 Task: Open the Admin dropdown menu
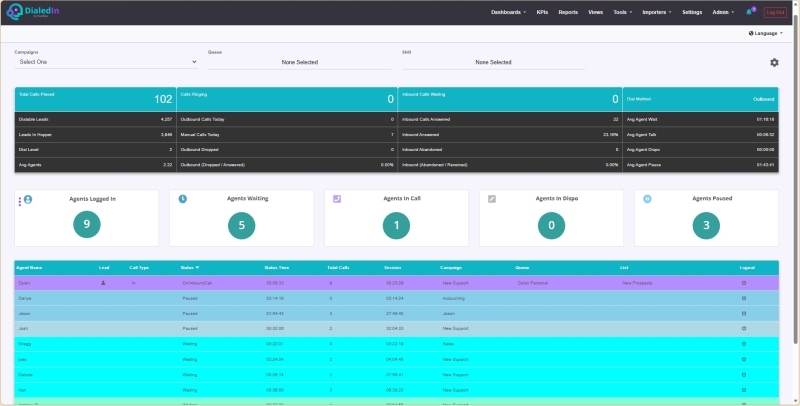(723, 12)
